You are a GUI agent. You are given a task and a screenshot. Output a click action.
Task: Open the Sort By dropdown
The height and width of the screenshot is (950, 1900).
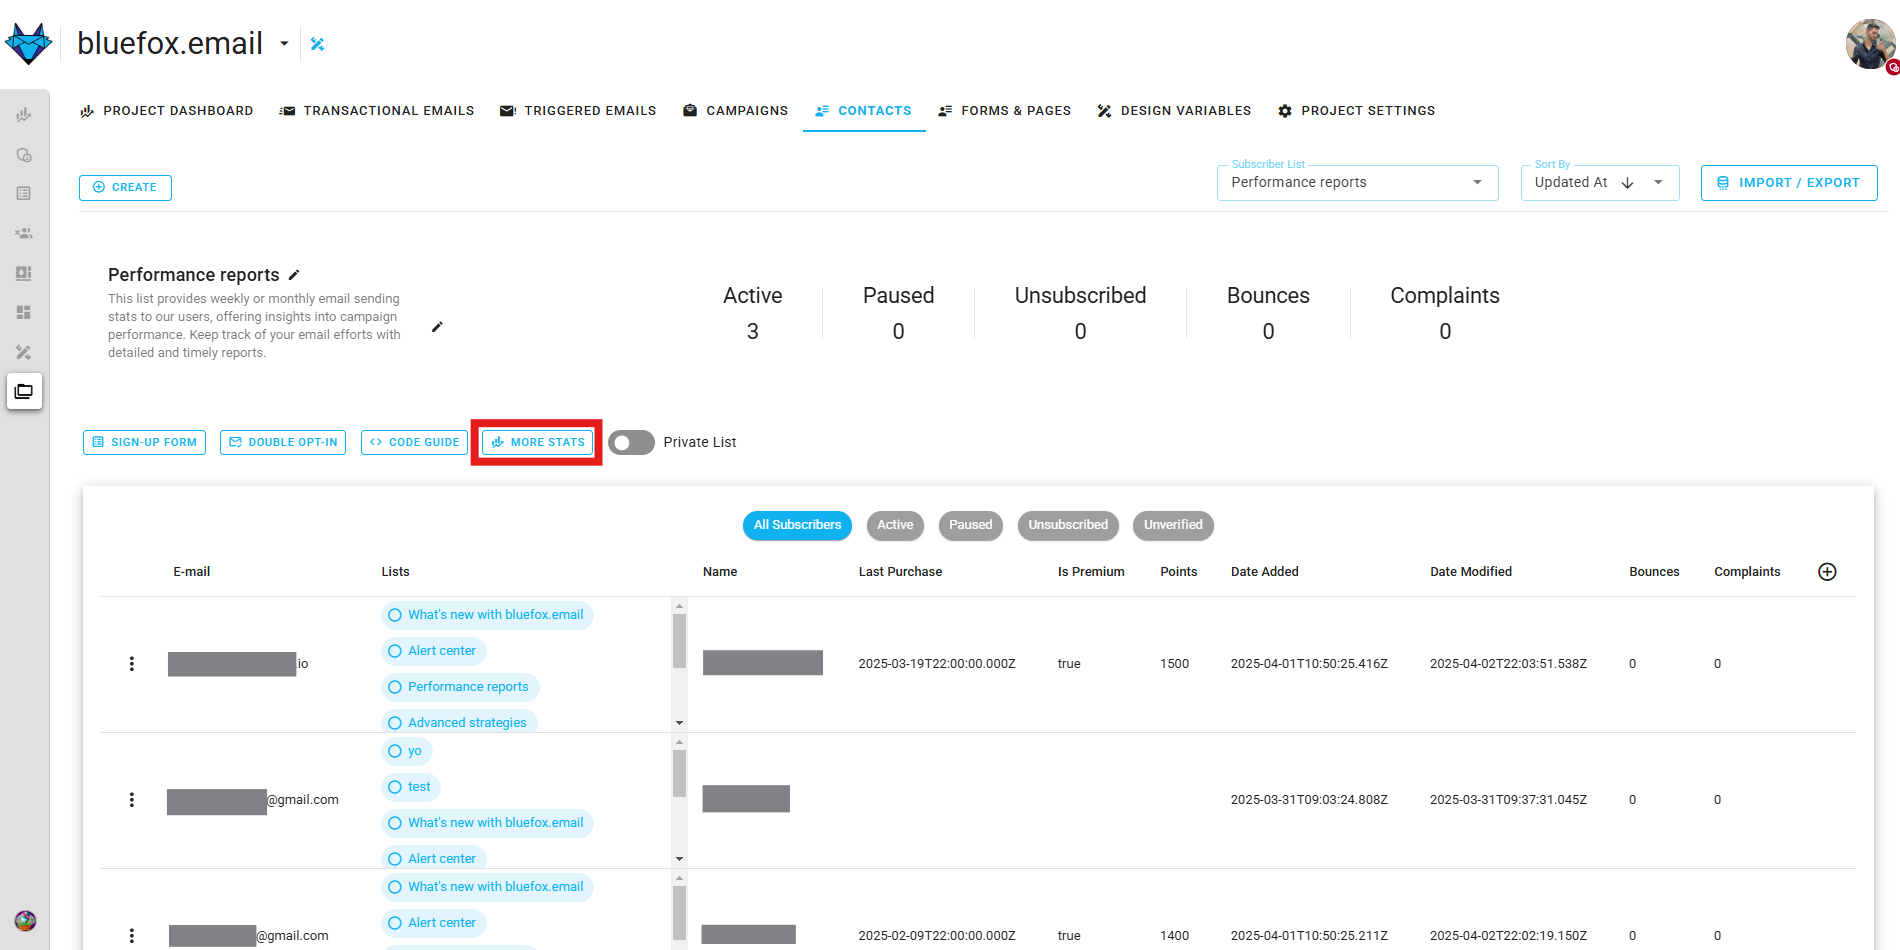(1599, 183)
